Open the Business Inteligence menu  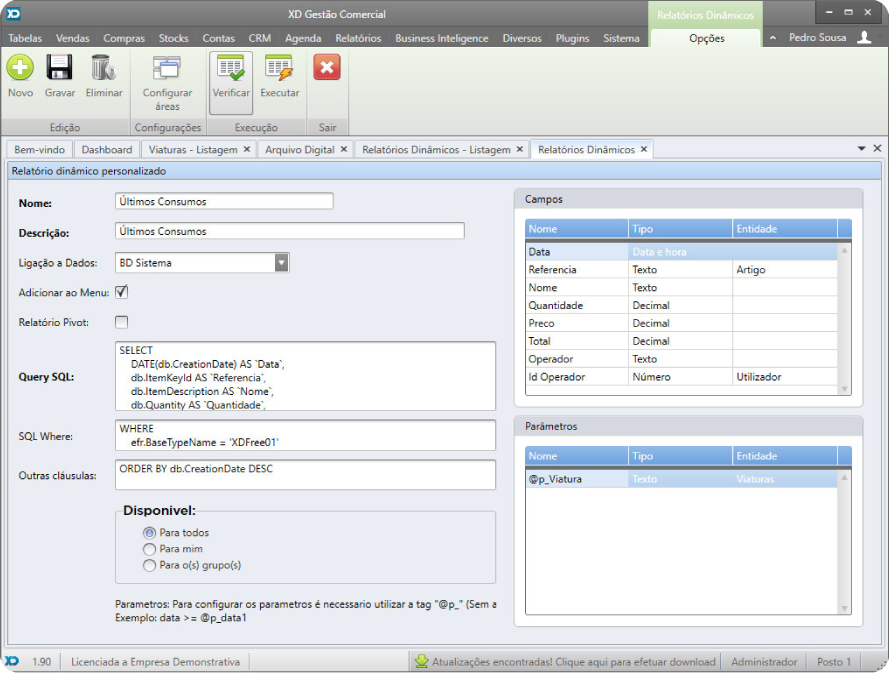(441, 38)
